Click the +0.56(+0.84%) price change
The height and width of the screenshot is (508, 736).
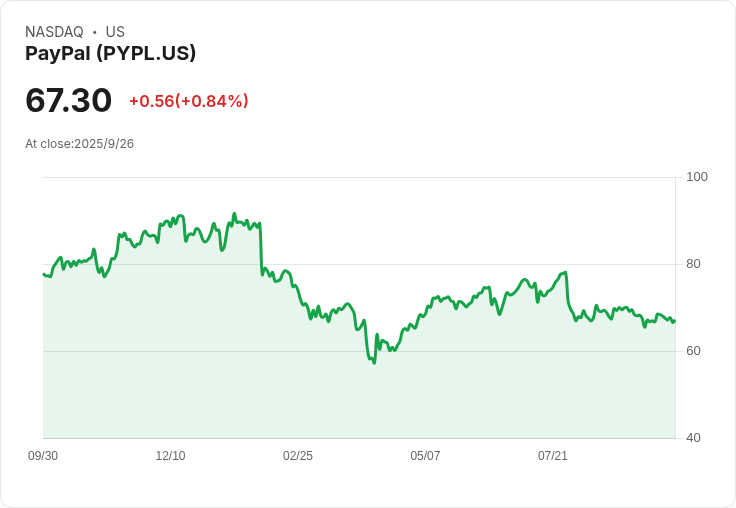(x=189, y=101)
